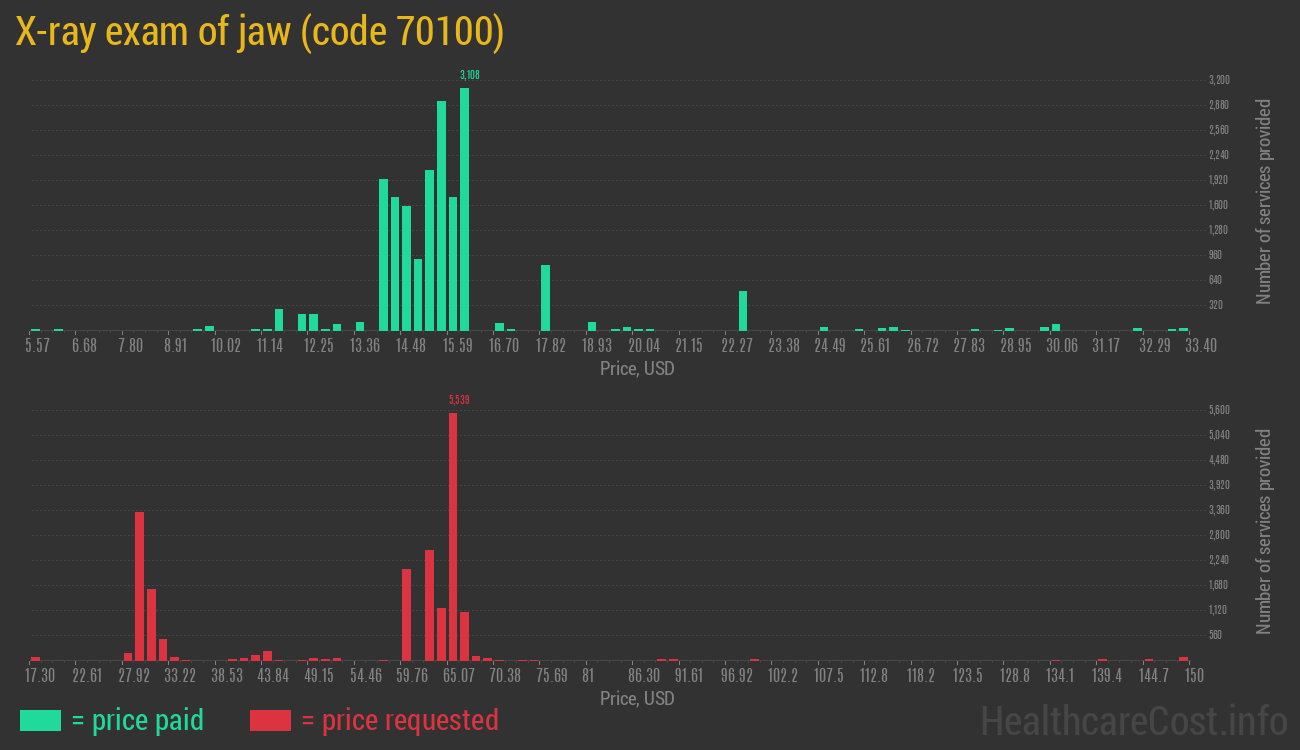1300x750 pixels.
Task: Select the tallest green bar under 3,108
Action: [464, 208]
